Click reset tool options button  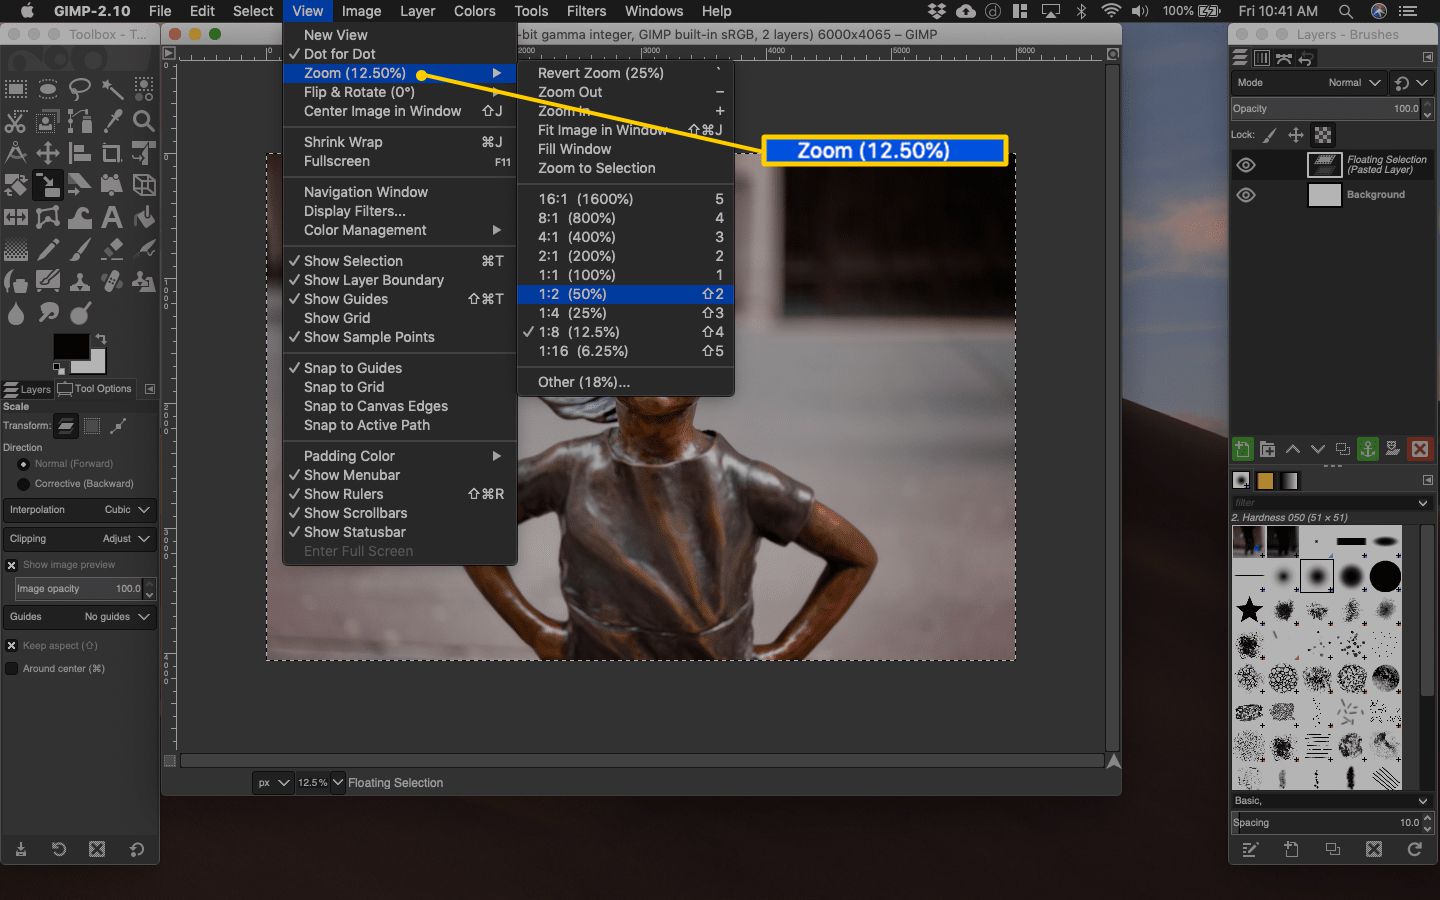pyautogui.click(x=137, y=849)
